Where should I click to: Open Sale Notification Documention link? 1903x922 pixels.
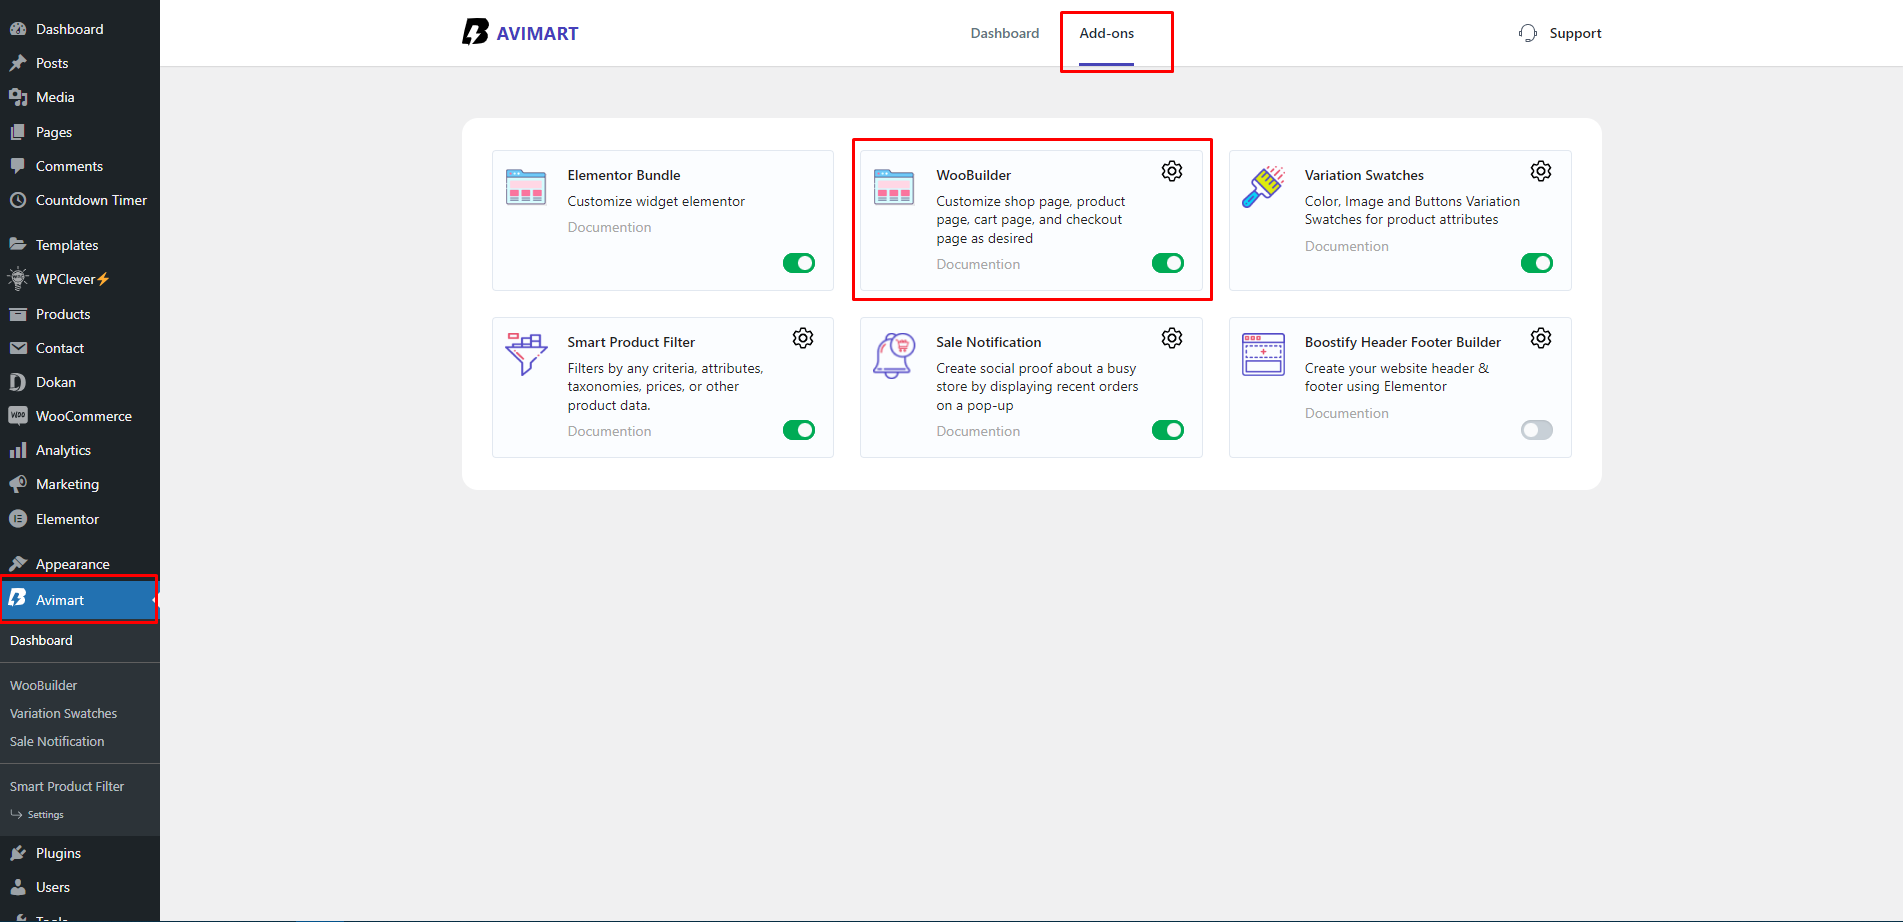tap(978, 431)
